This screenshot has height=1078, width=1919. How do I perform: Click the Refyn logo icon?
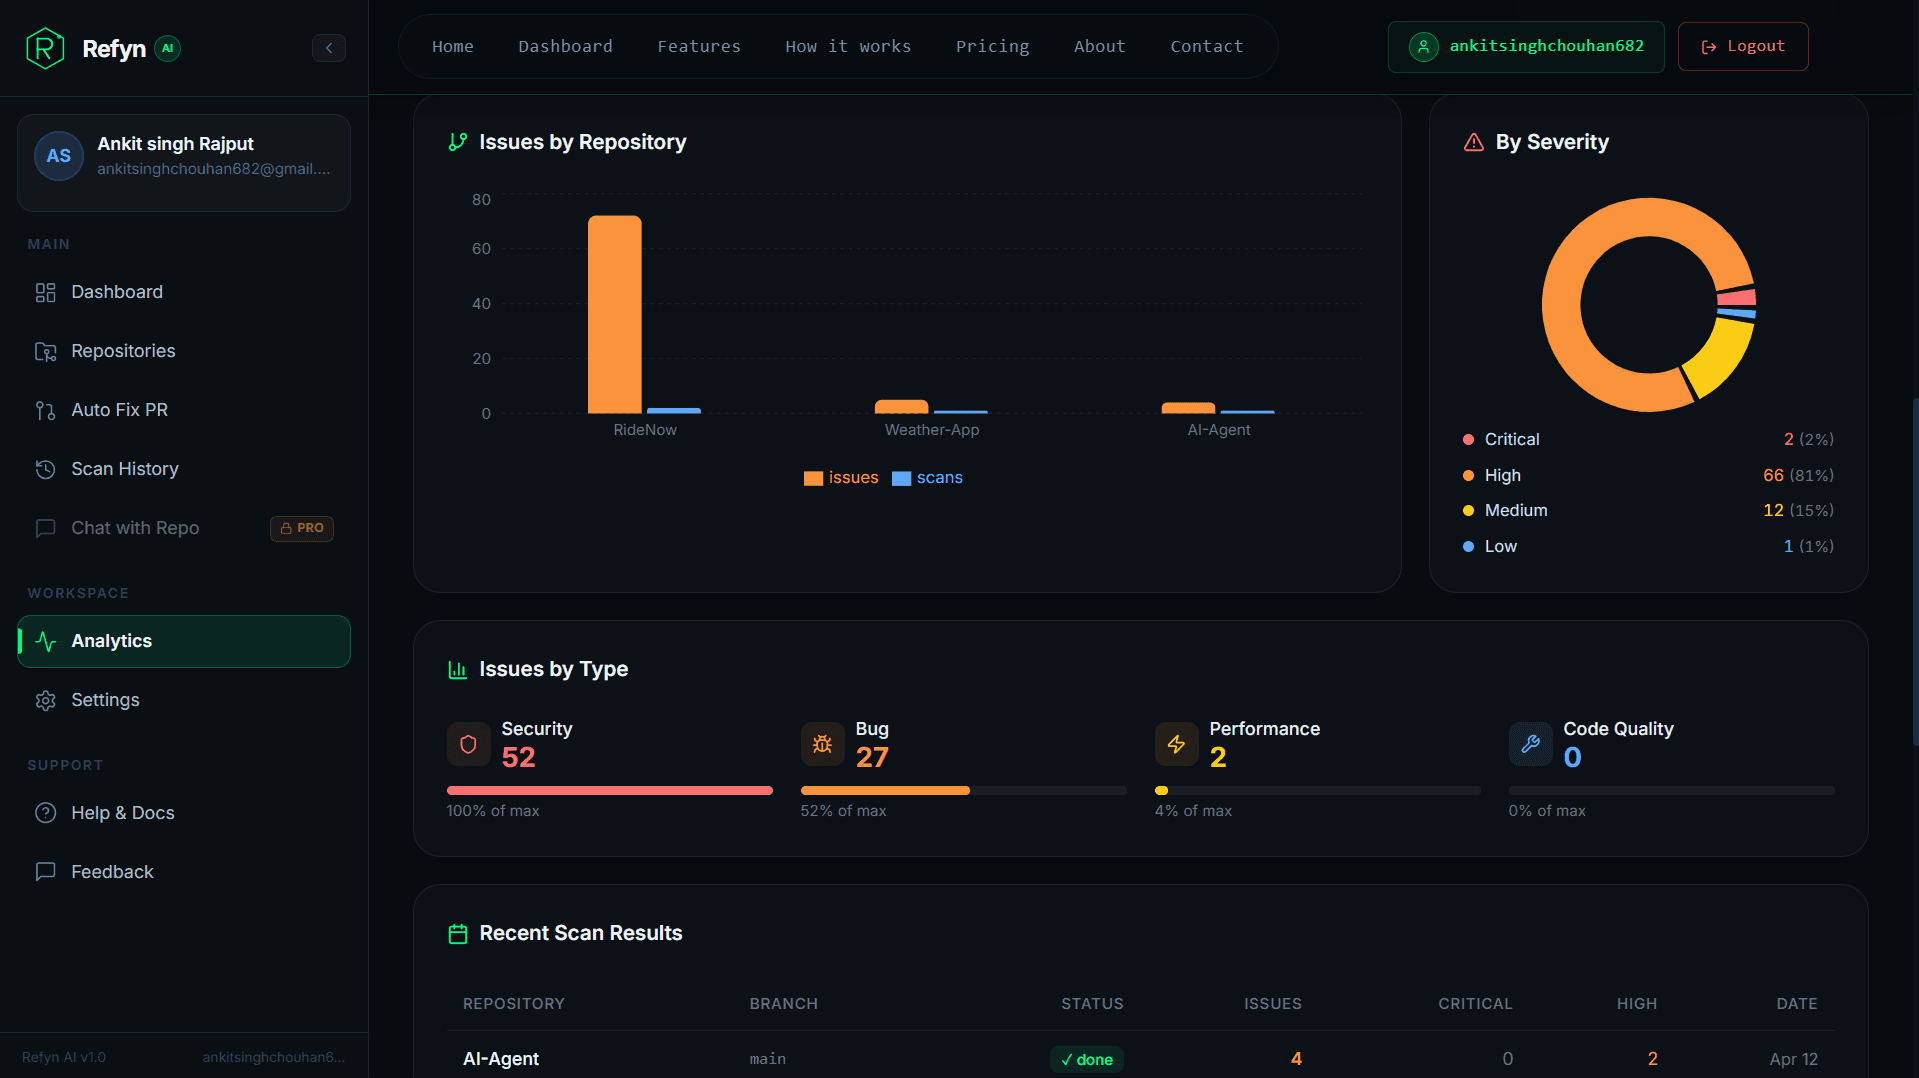click(x=45, y=48)
